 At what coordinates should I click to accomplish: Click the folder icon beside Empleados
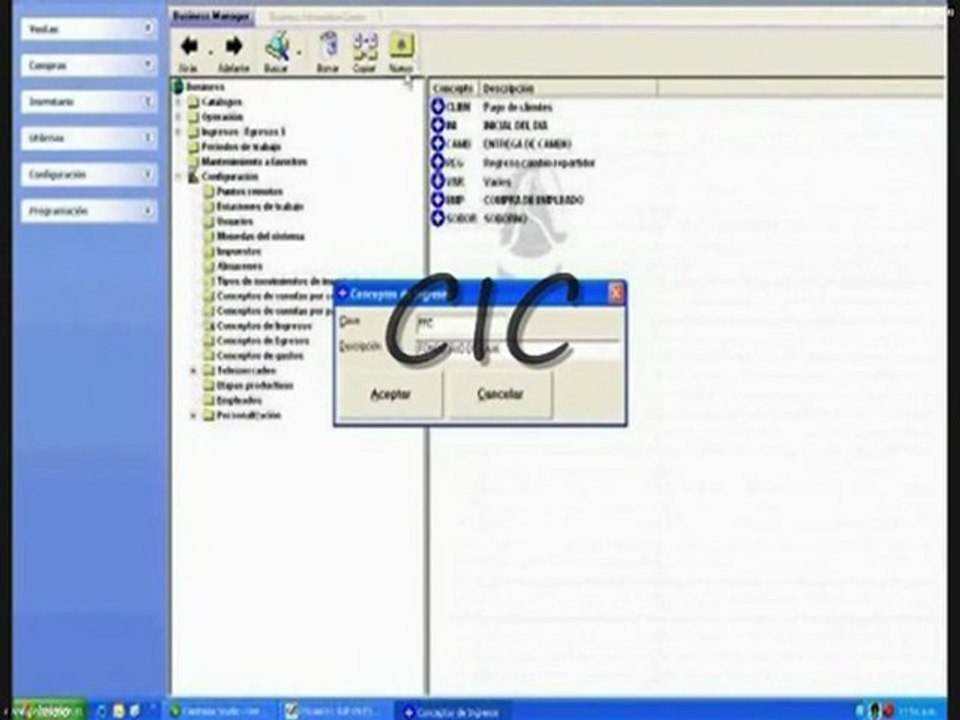209,400
